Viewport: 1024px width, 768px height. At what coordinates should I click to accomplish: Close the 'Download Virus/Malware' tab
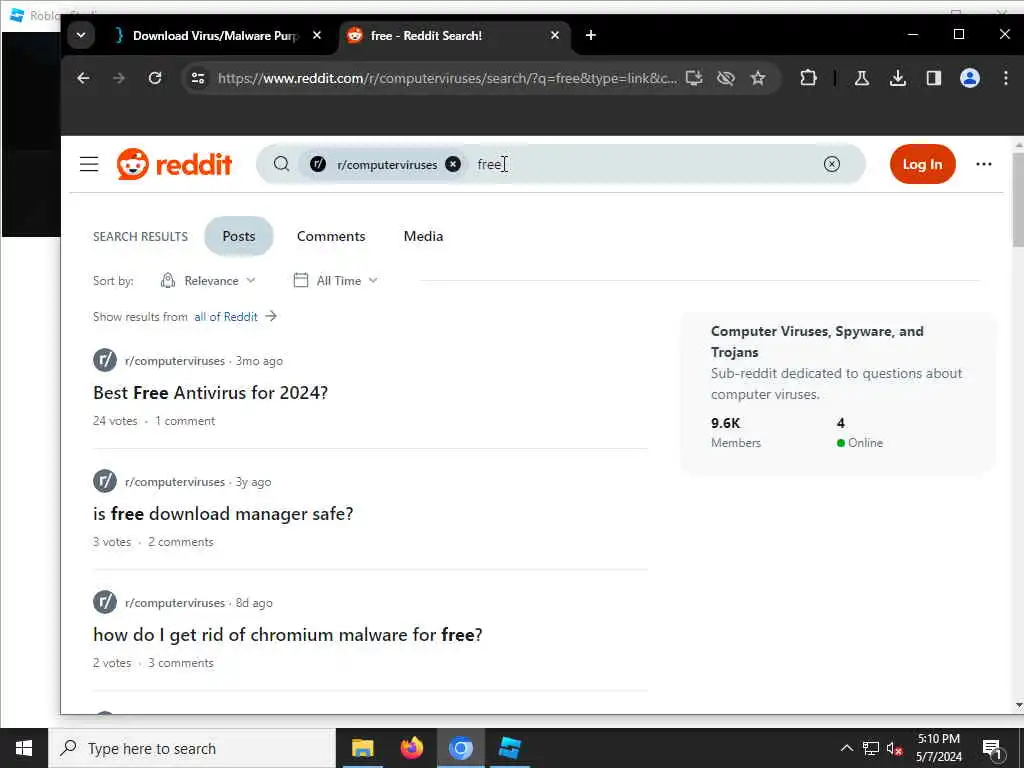pos(317,35)
